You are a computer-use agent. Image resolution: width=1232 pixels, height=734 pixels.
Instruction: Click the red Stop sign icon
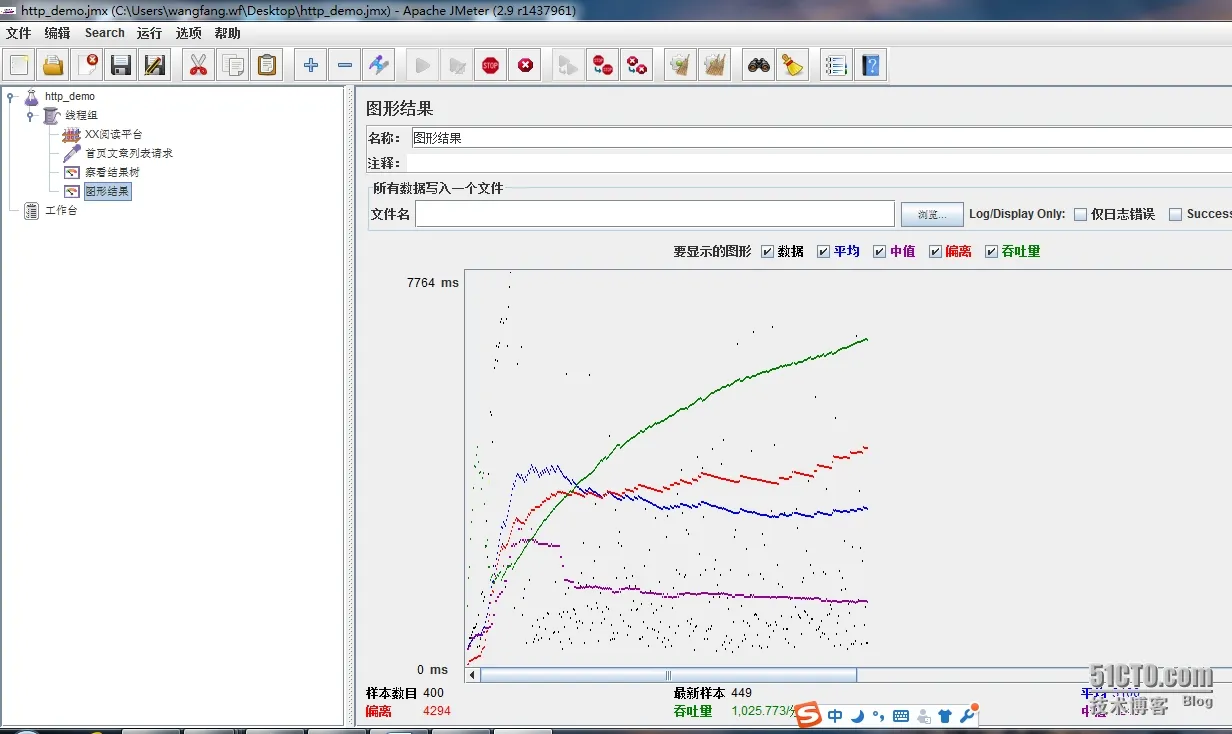tap(490, 65)
